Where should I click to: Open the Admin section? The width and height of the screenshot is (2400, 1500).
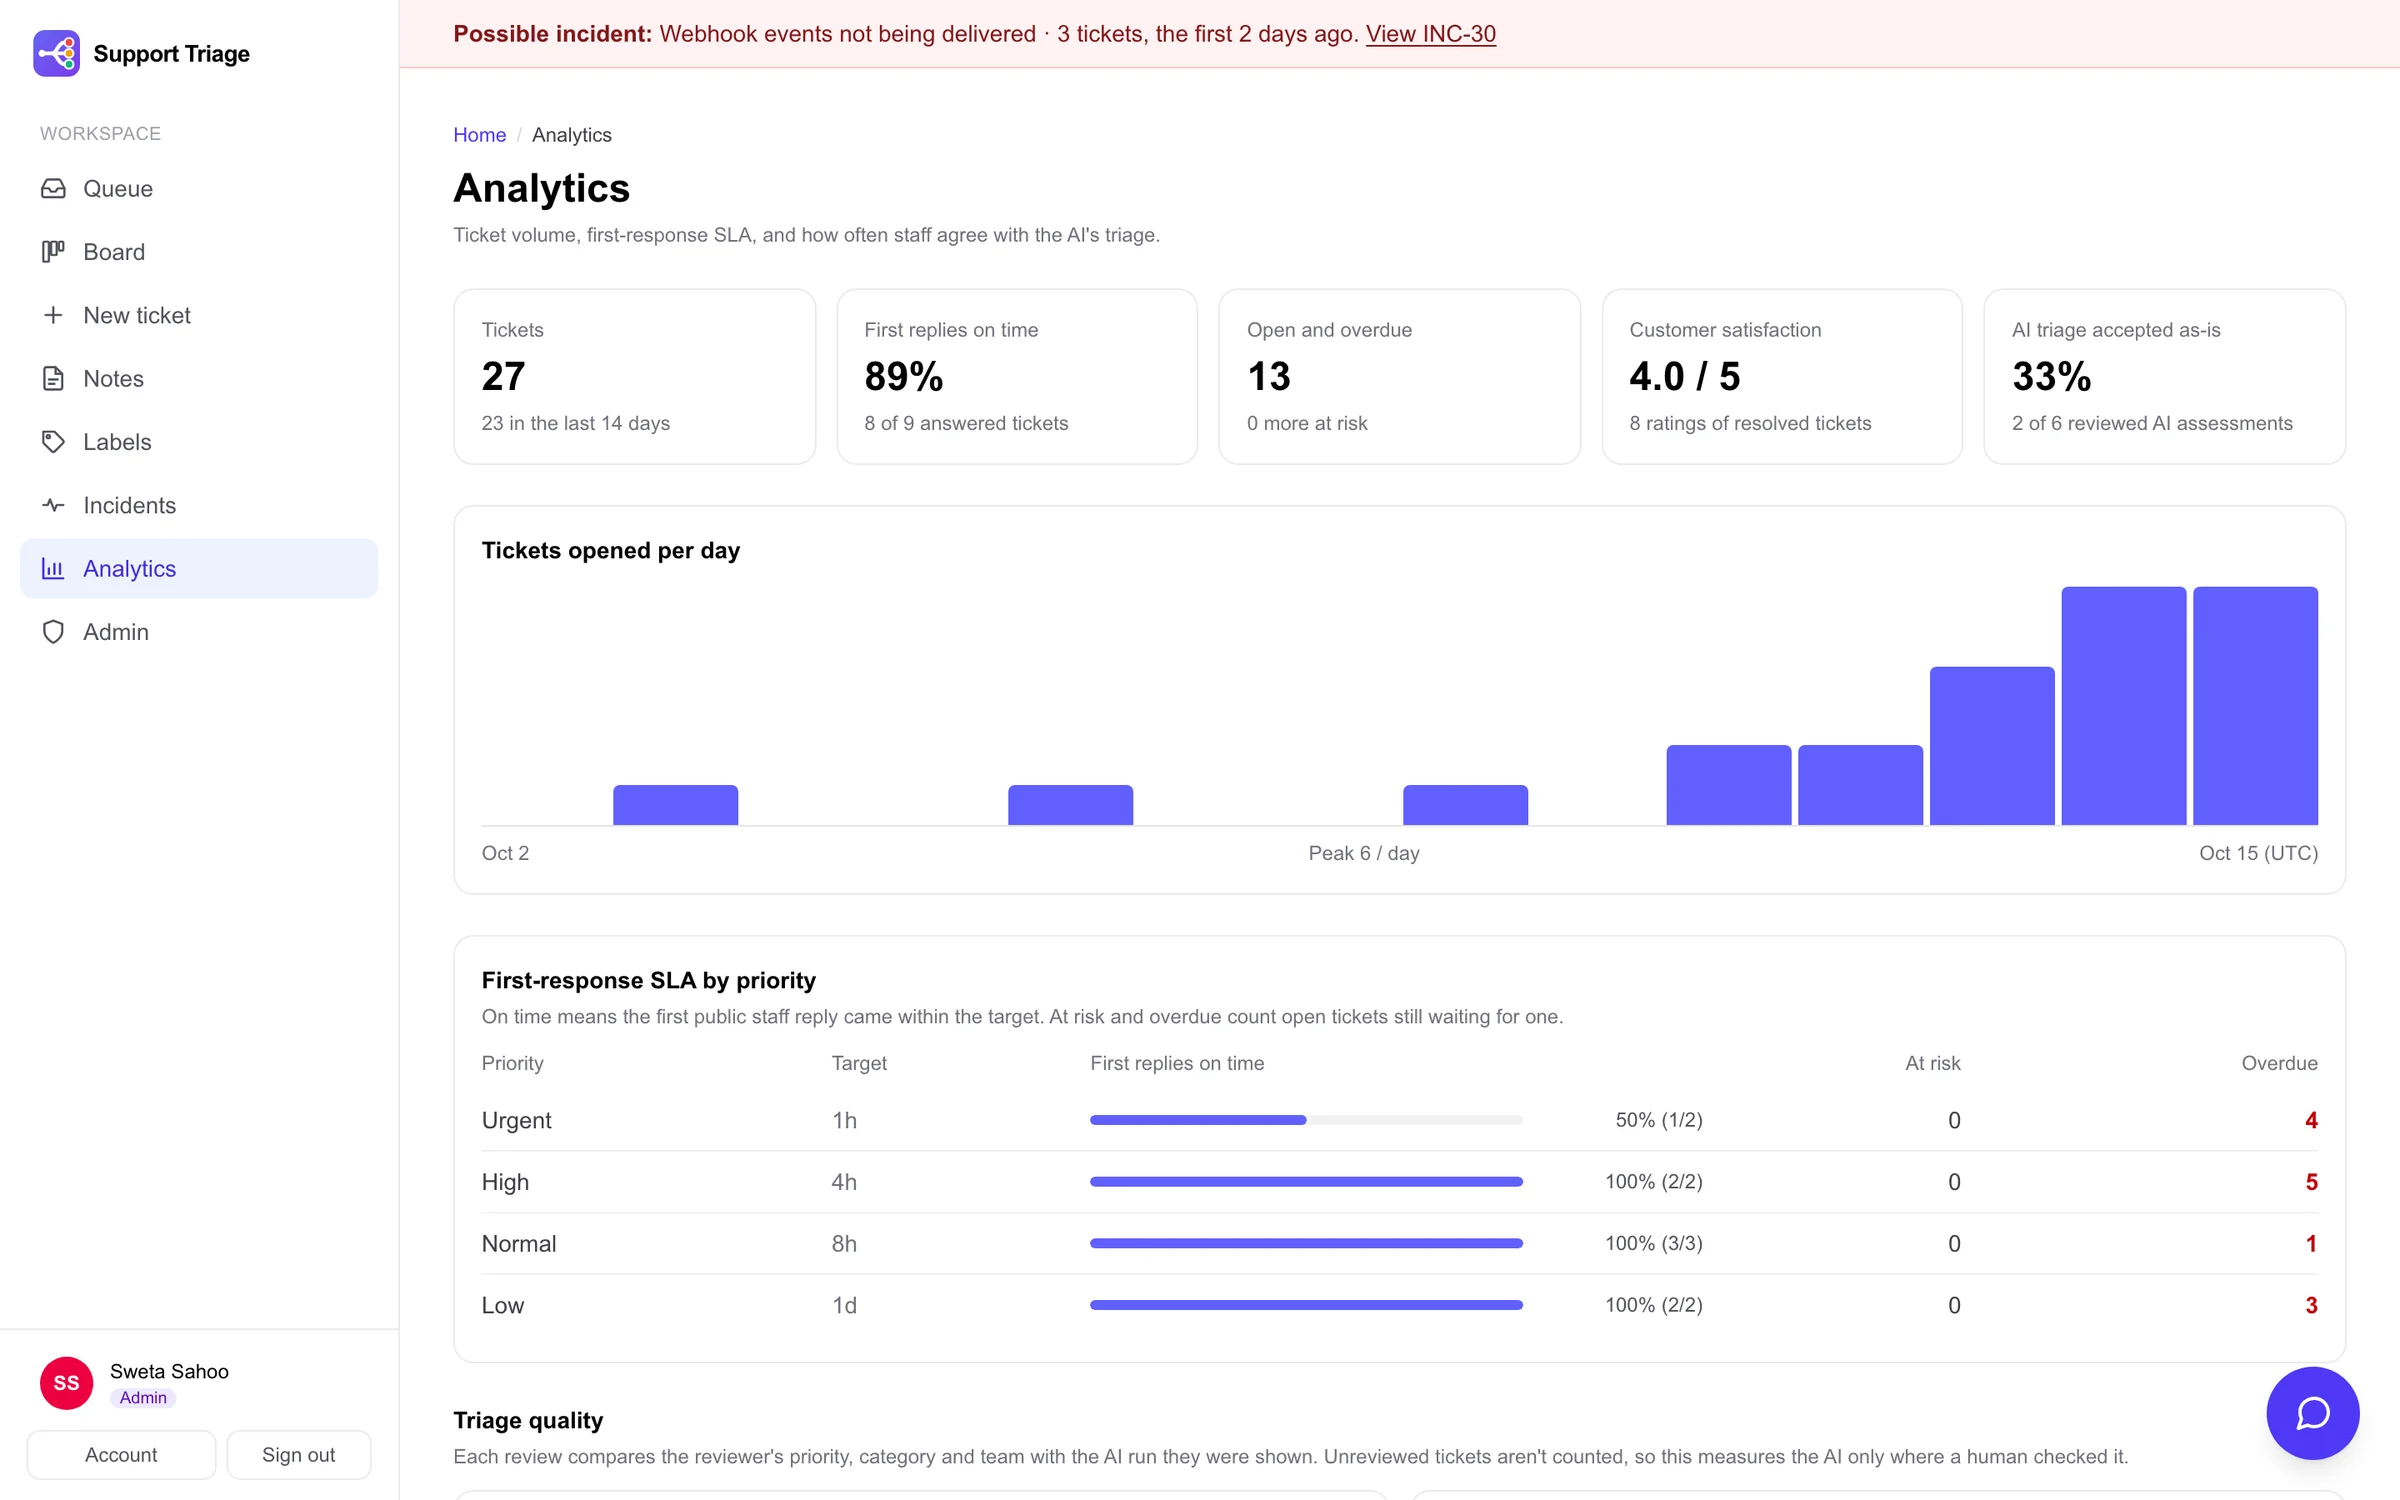[x=199, y=632]
